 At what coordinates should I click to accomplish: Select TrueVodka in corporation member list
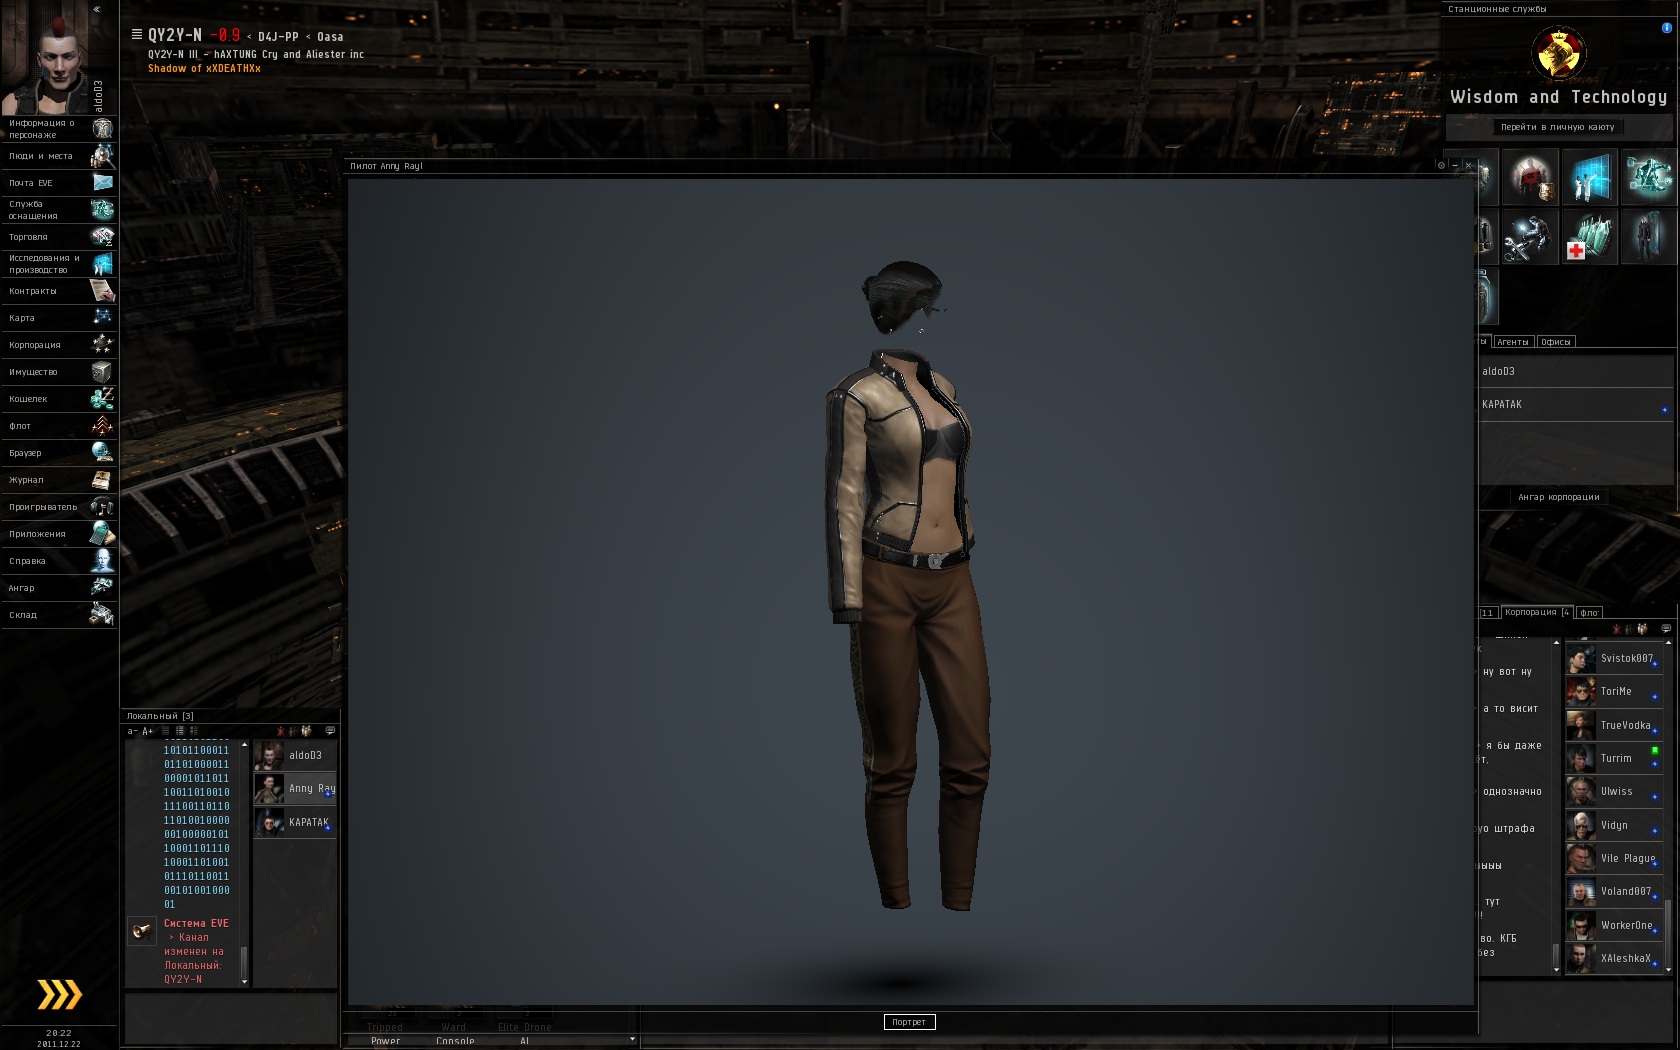click(1613, 725)
